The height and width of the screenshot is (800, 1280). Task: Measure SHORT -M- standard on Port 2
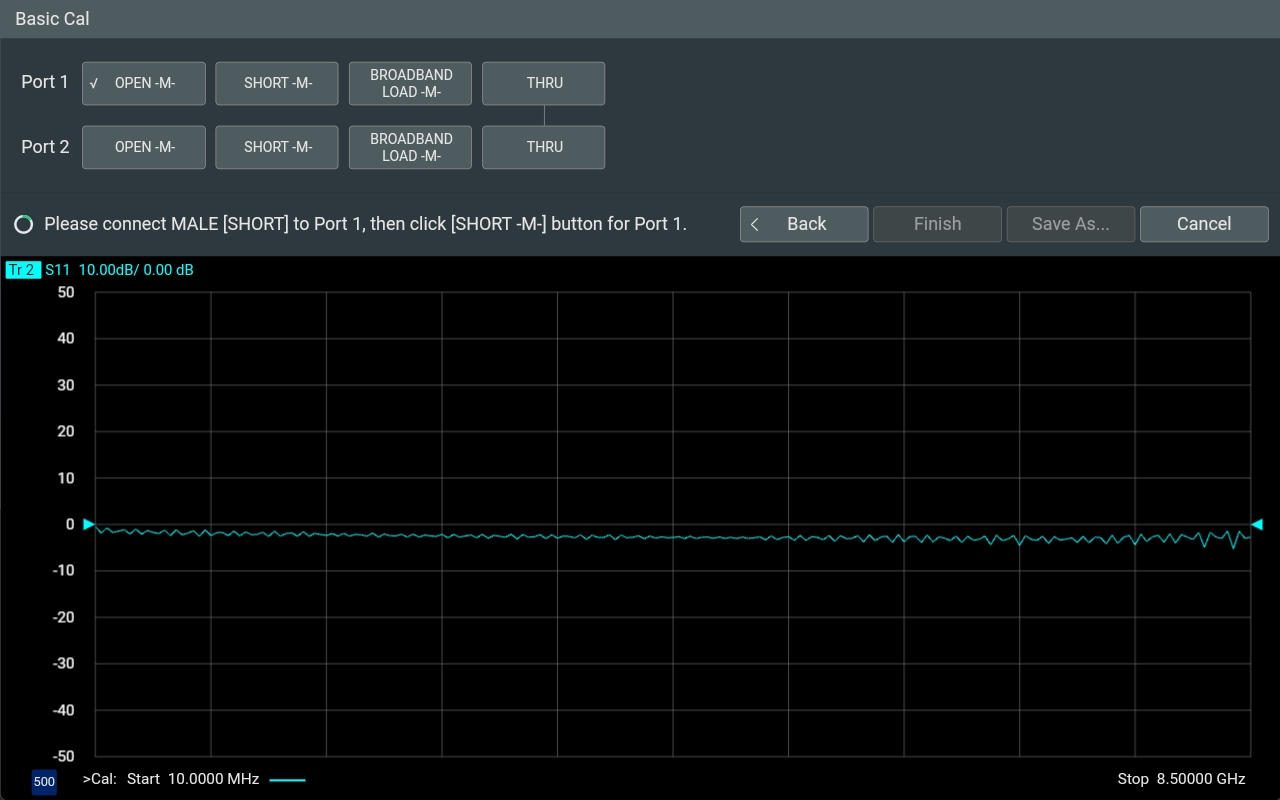(277, 147)
